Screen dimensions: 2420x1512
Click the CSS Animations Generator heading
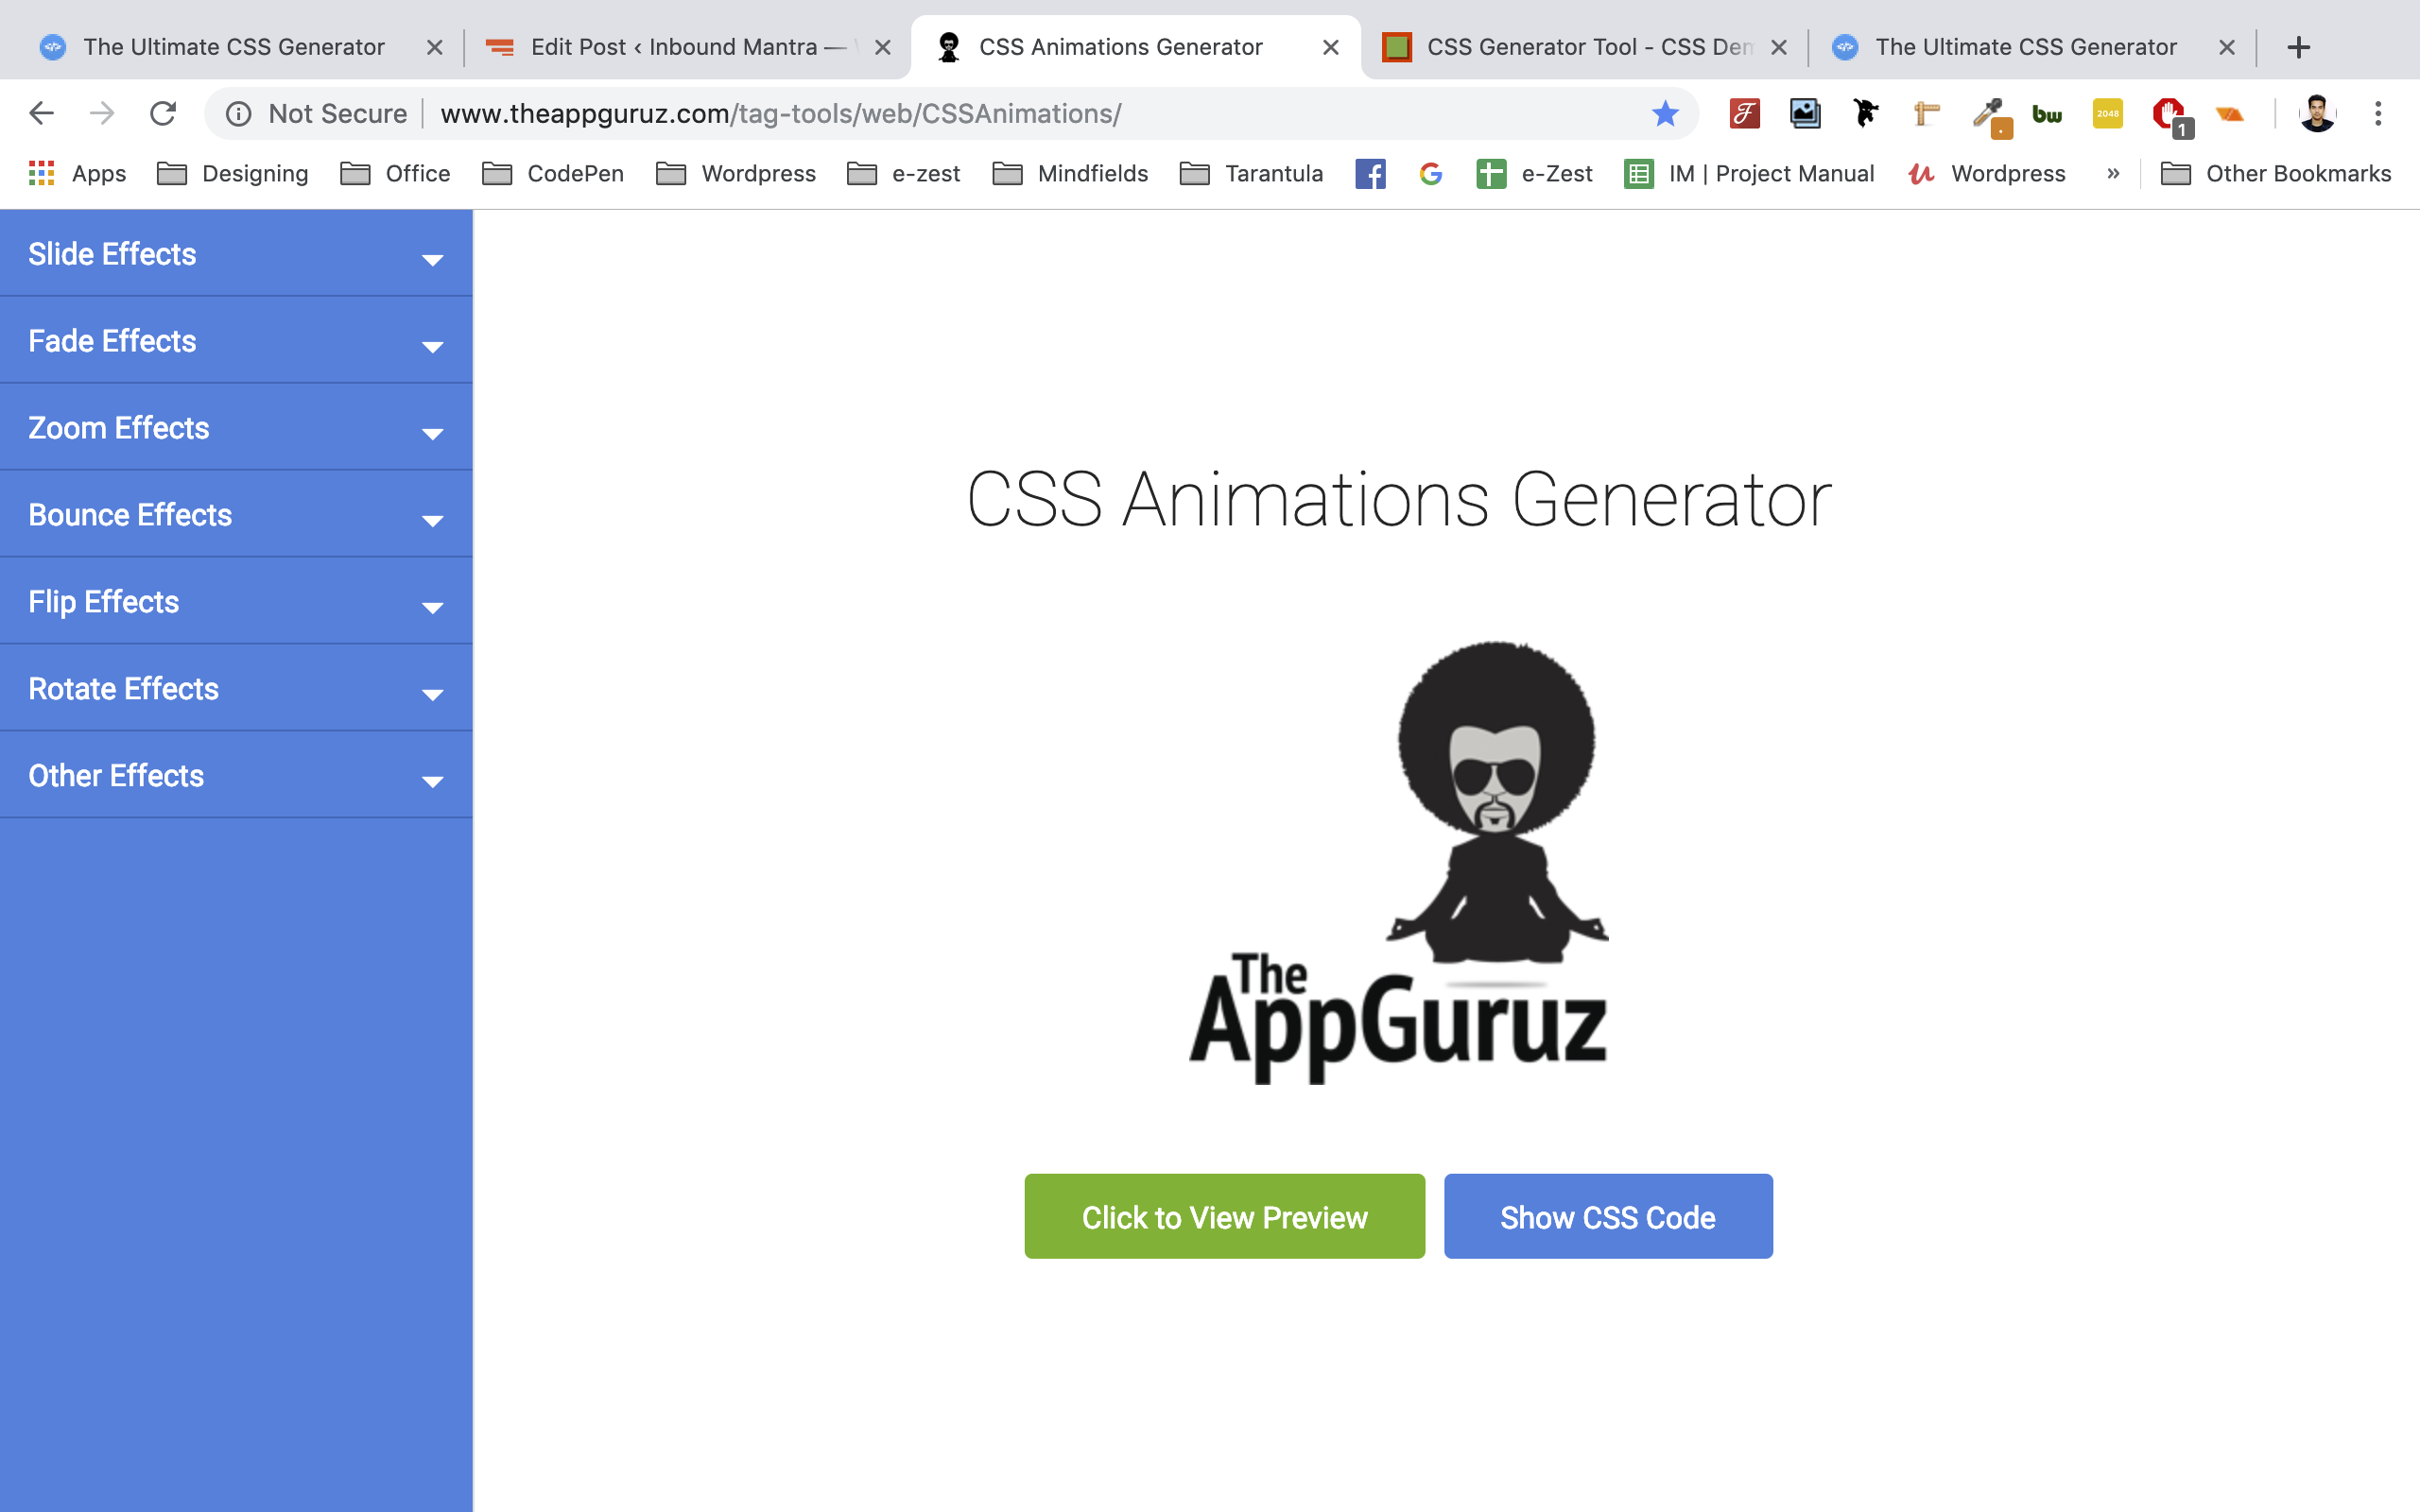click(1398, 499)
